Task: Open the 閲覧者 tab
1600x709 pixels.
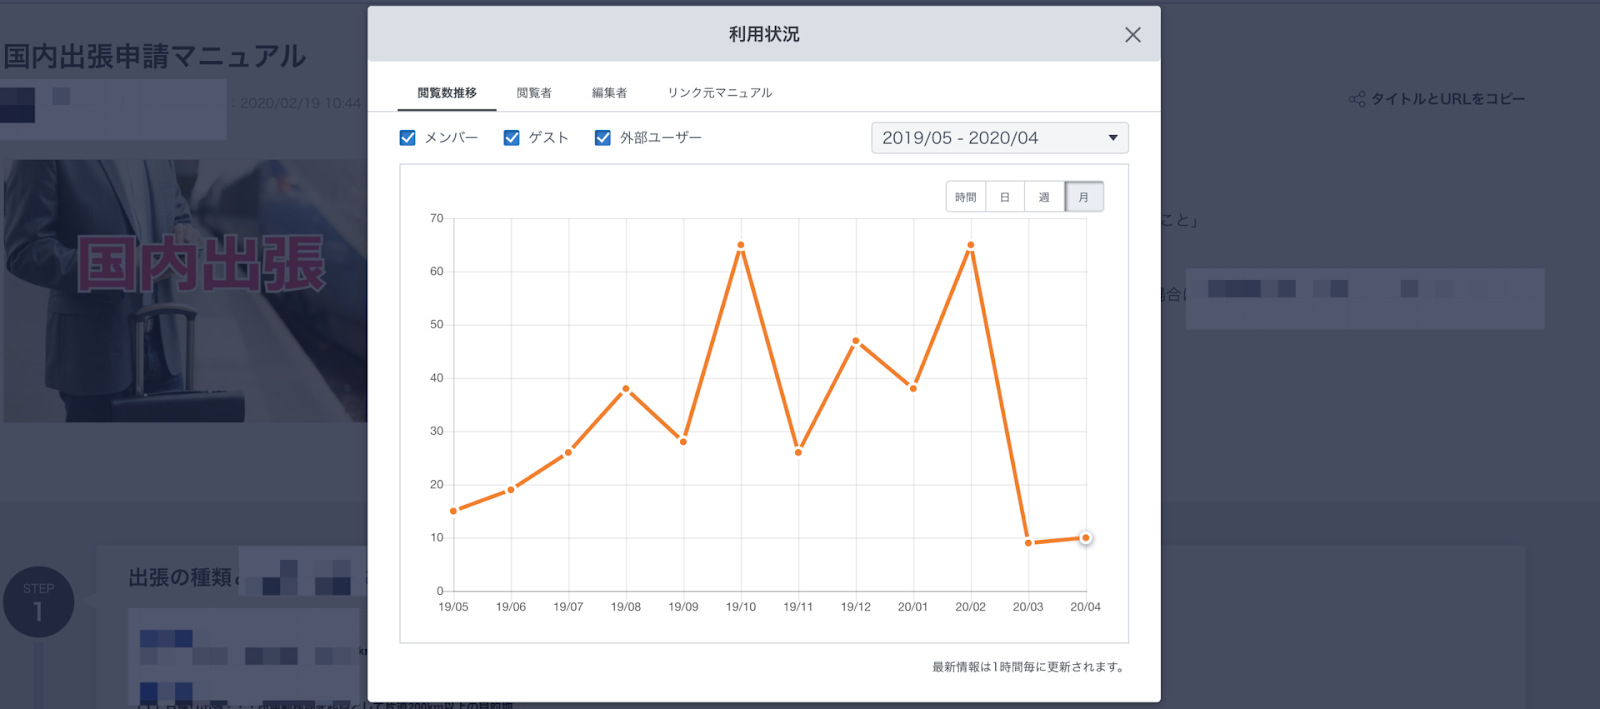Action: click(534, 93)
